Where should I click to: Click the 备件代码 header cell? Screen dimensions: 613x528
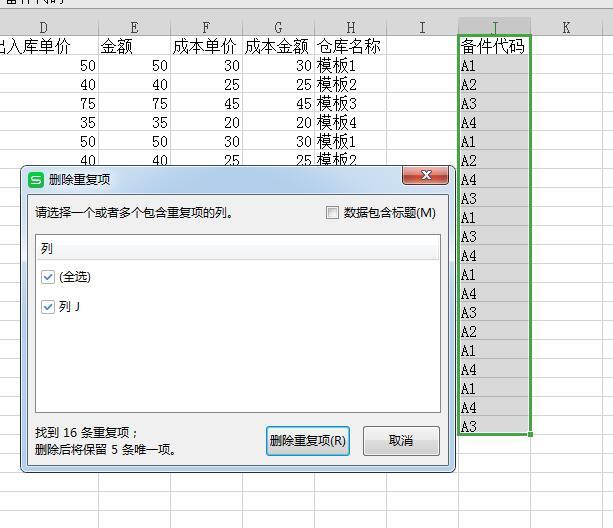494,46
